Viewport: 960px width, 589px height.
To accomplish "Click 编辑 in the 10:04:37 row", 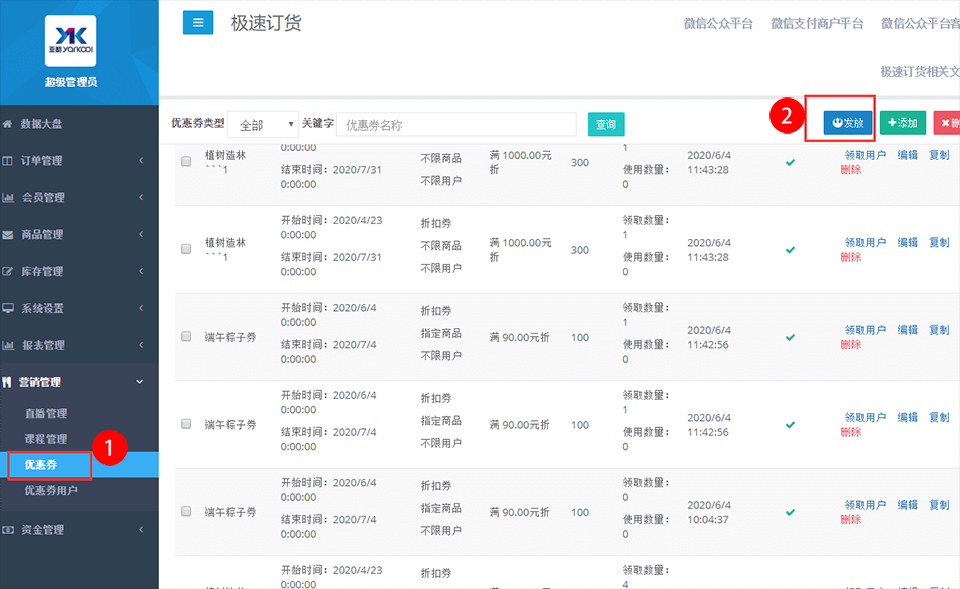I will coord(907,505).
